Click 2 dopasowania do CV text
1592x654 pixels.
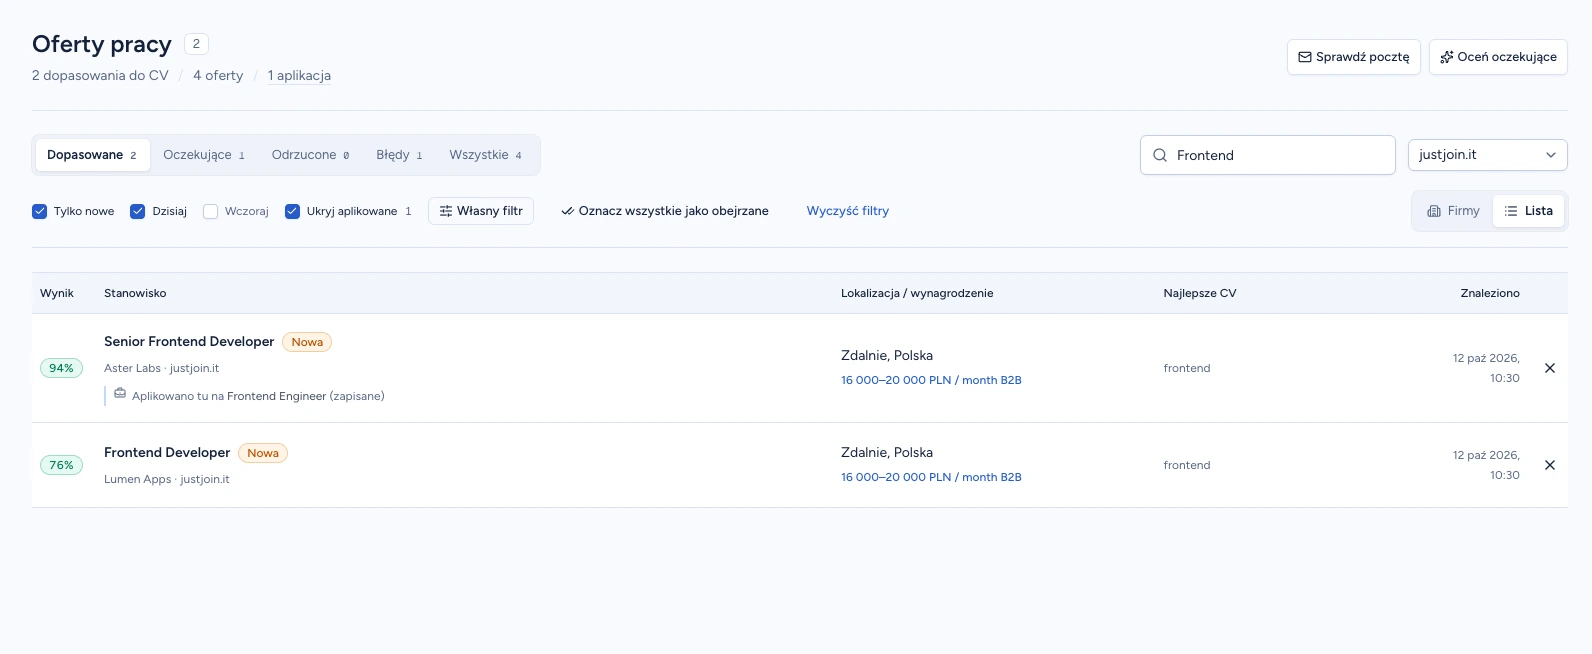[100, 76]
